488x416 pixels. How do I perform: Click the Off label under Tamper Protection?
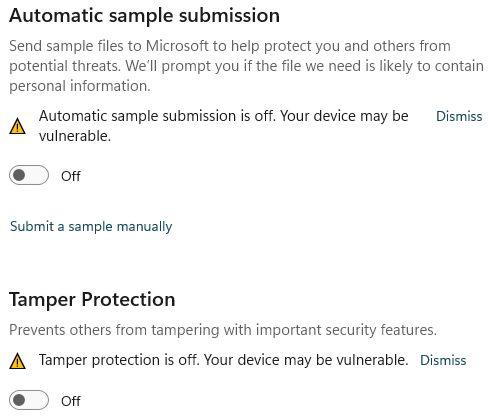71,401
